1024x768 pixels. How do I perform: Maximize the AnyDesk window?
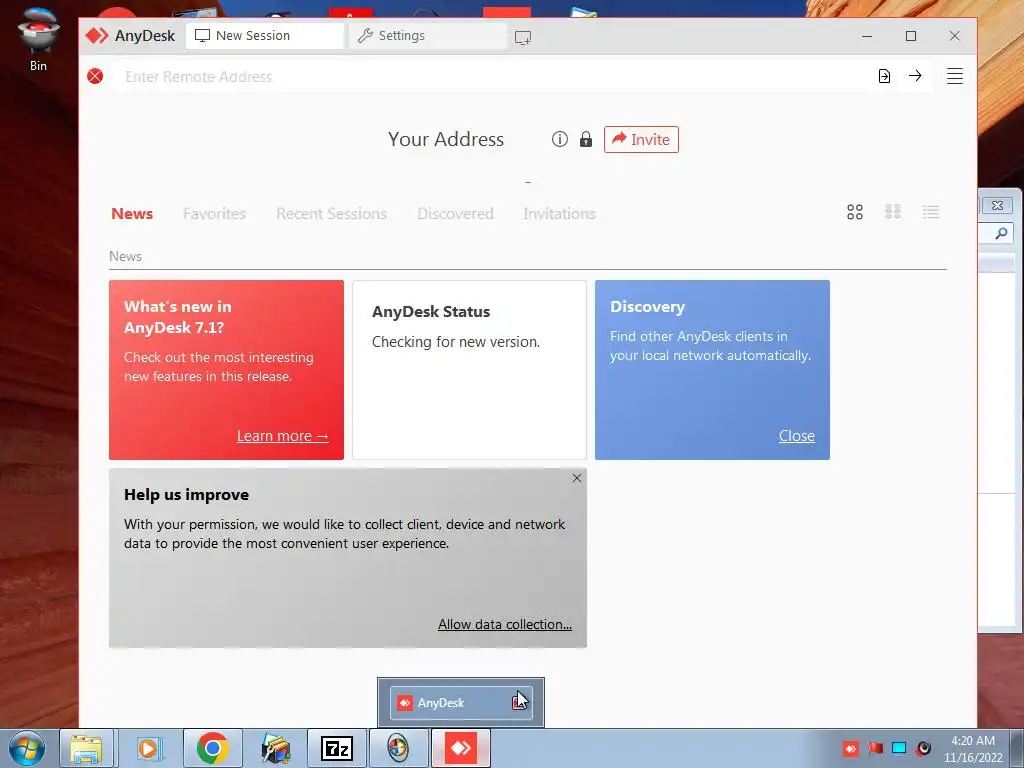point(911,37)
